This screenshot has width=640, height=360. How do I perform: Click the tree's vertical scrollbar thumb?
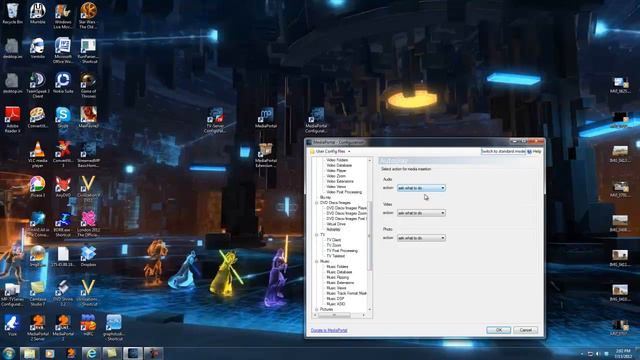(370, 236)
